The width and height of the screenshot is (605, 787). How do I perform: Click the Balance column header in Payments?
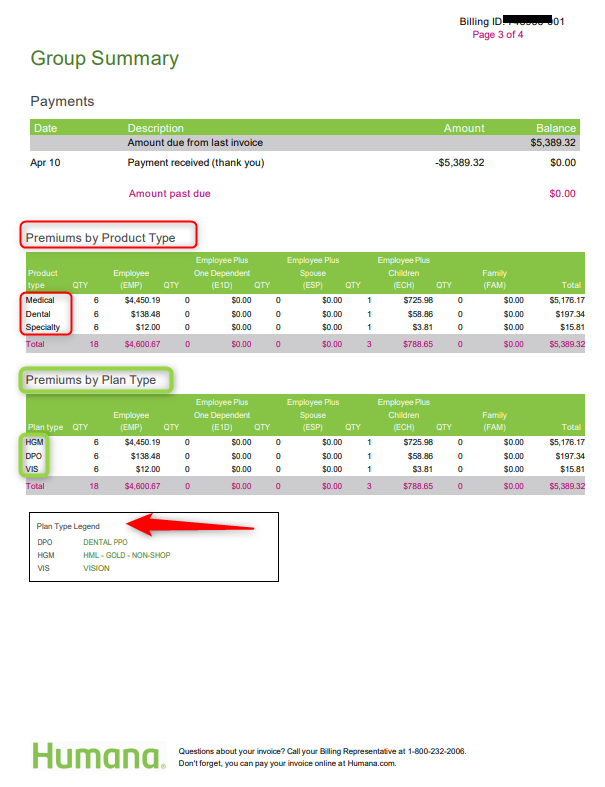point(555,128)
